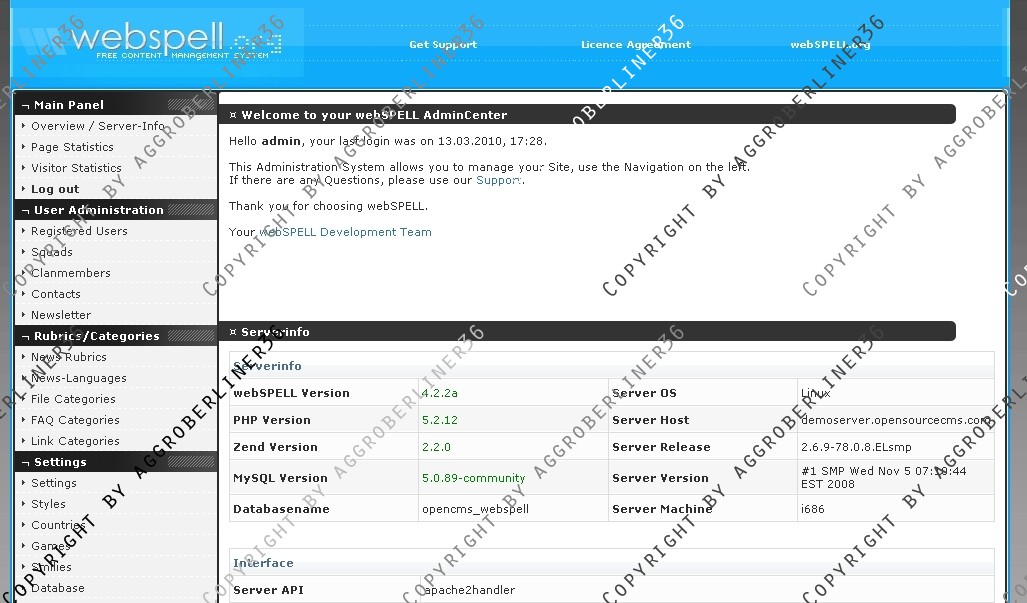Open Overview / Server-Info

tap(98, 126)
